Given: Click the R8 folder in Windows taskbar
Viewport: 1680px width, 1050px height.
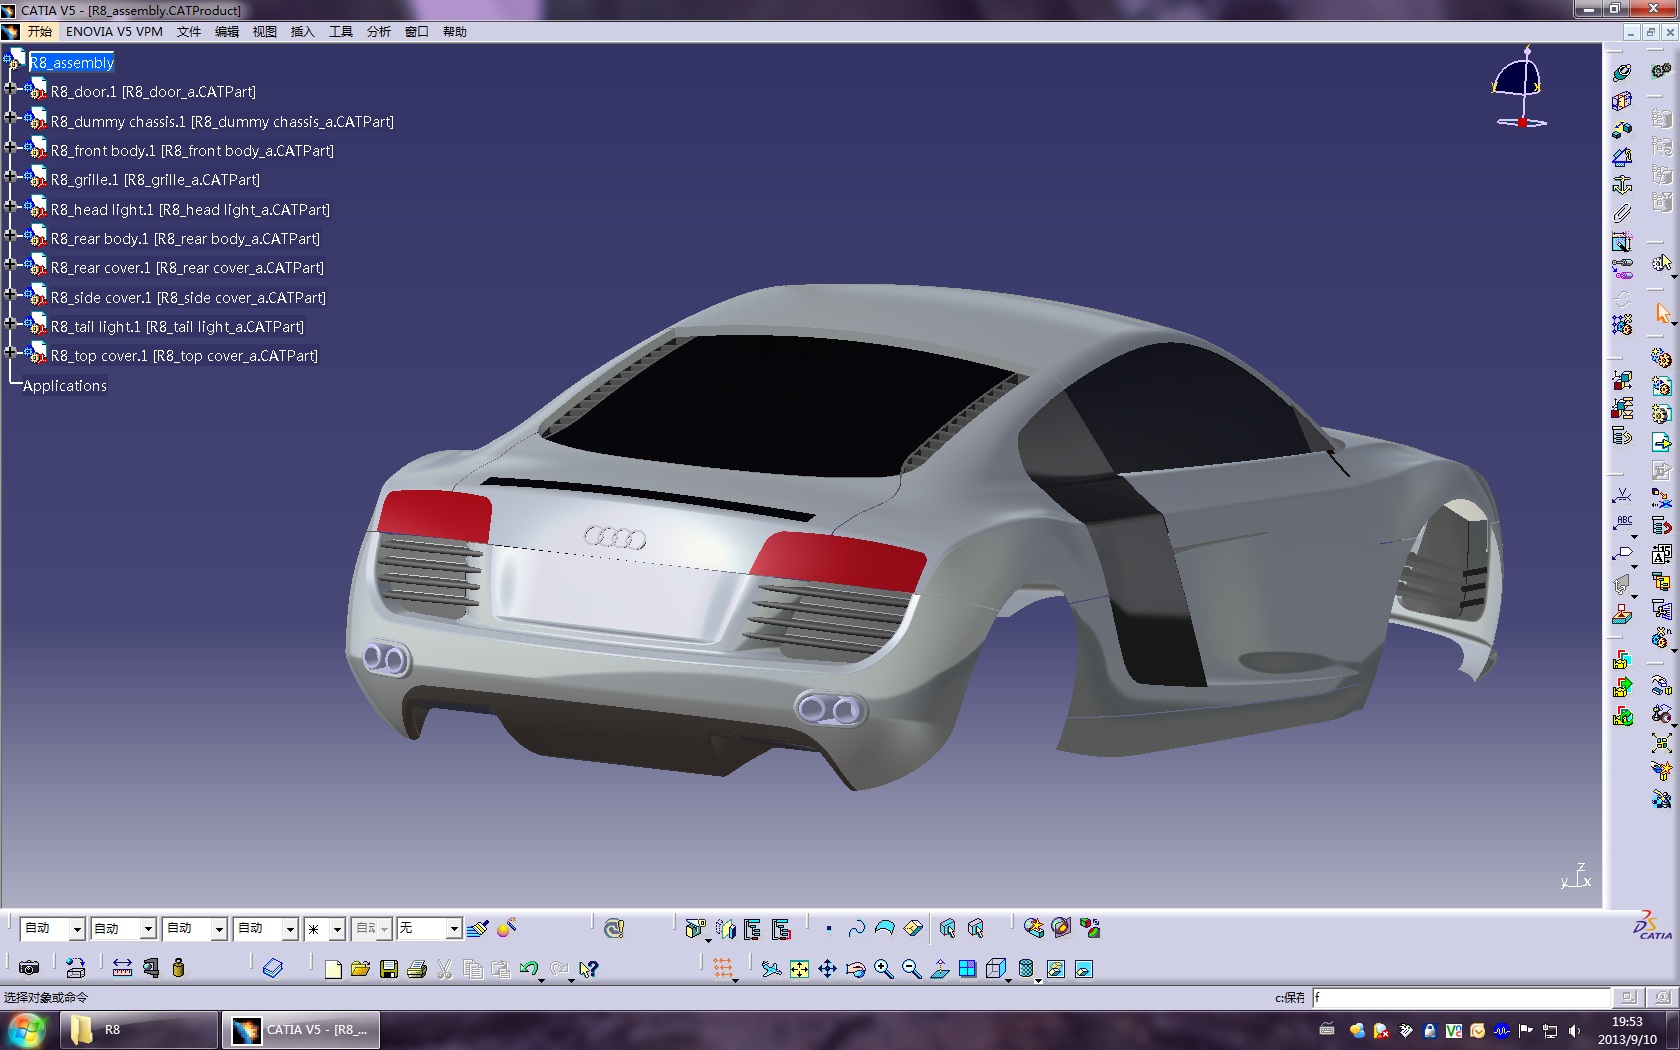Looking at the screenshot, I should point(139,1030).
